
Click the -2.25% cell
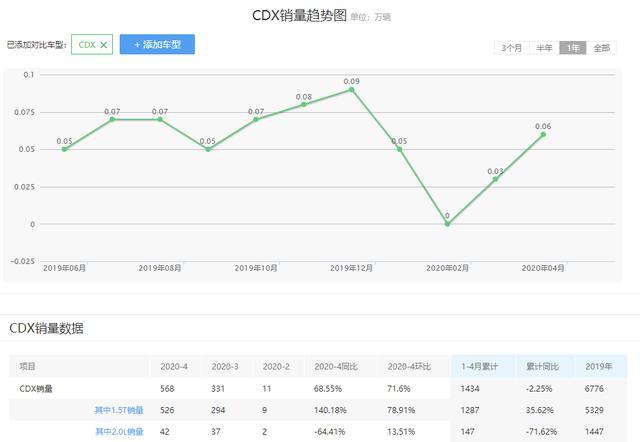539,389
